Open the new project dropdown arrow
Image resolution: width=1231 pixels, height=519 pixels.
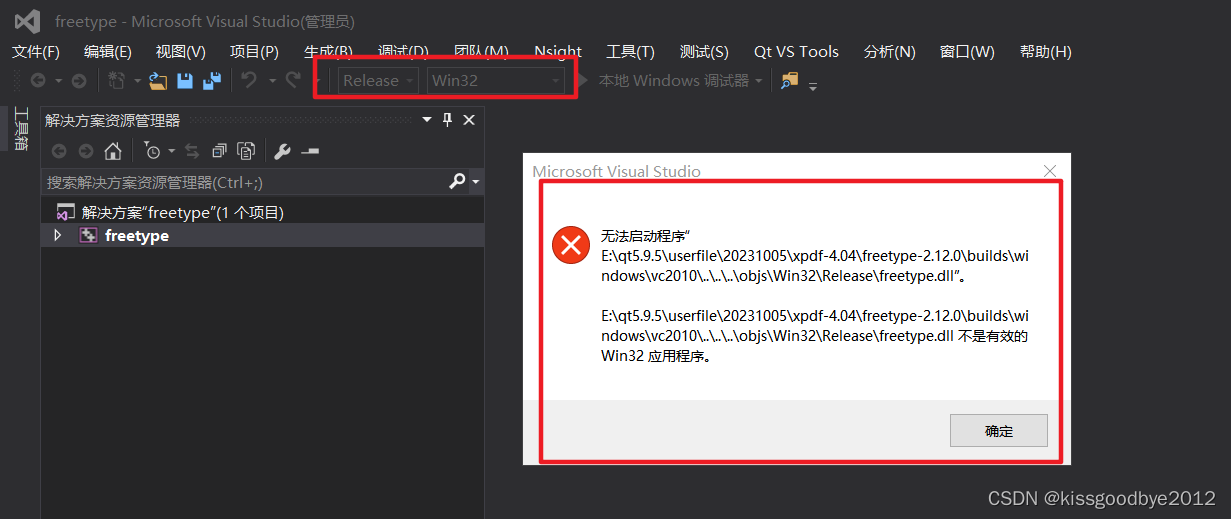[x=136, y=81]
